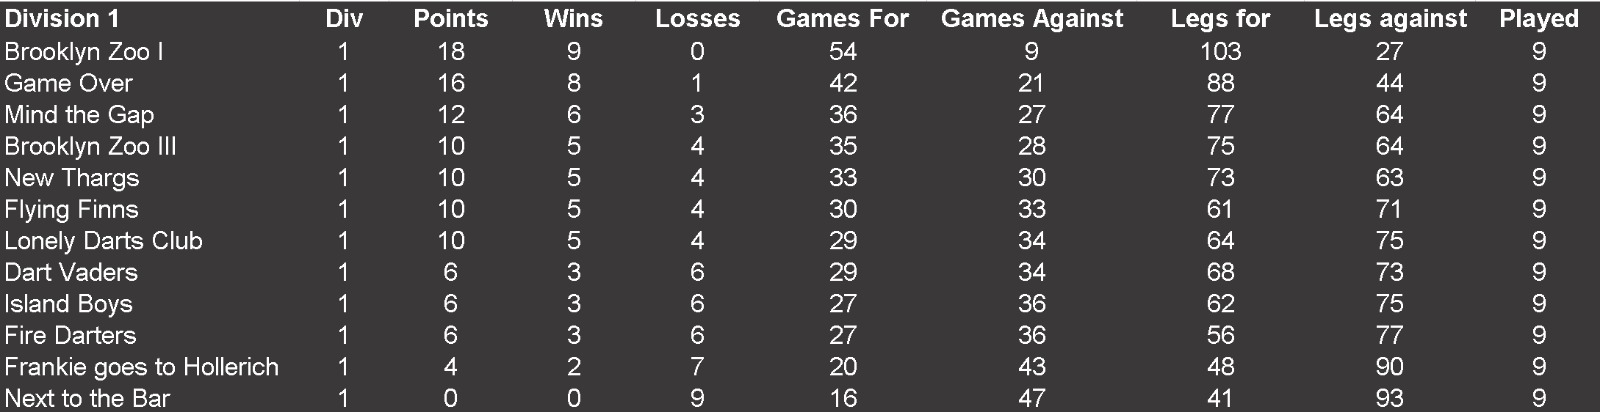Select the Points column header
Screen dimensions: 1600x412
point(451,19)
